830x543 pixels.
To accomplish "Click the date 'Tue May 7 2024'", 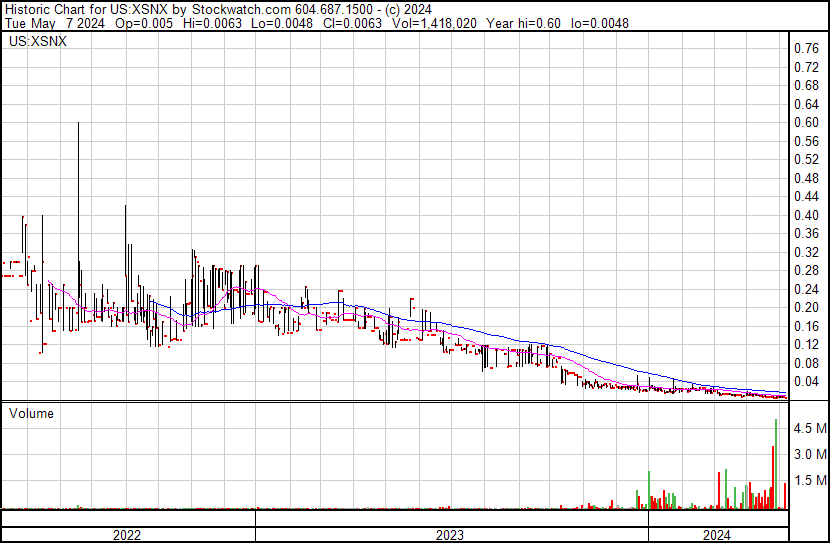I will 55,23.
